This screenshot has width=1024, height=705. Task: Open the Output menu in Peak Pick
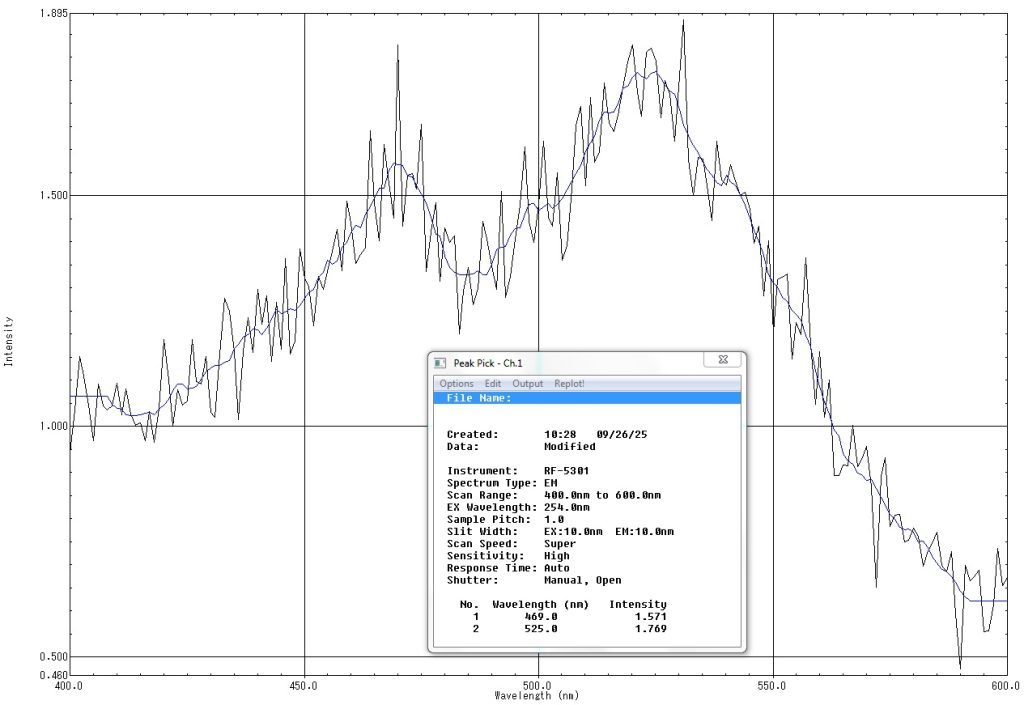528,384
